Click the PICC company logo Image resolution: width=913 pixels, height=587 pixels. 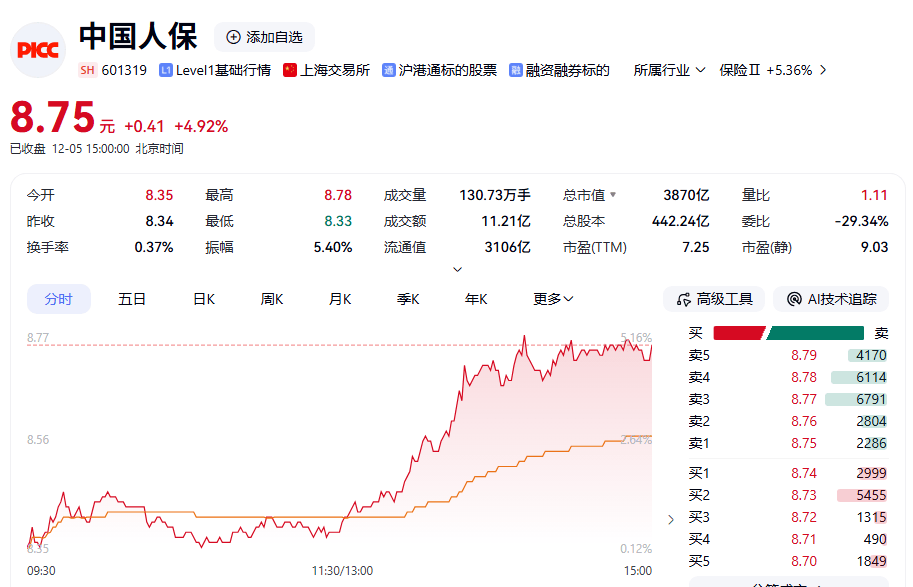click(x=38, y=50)
